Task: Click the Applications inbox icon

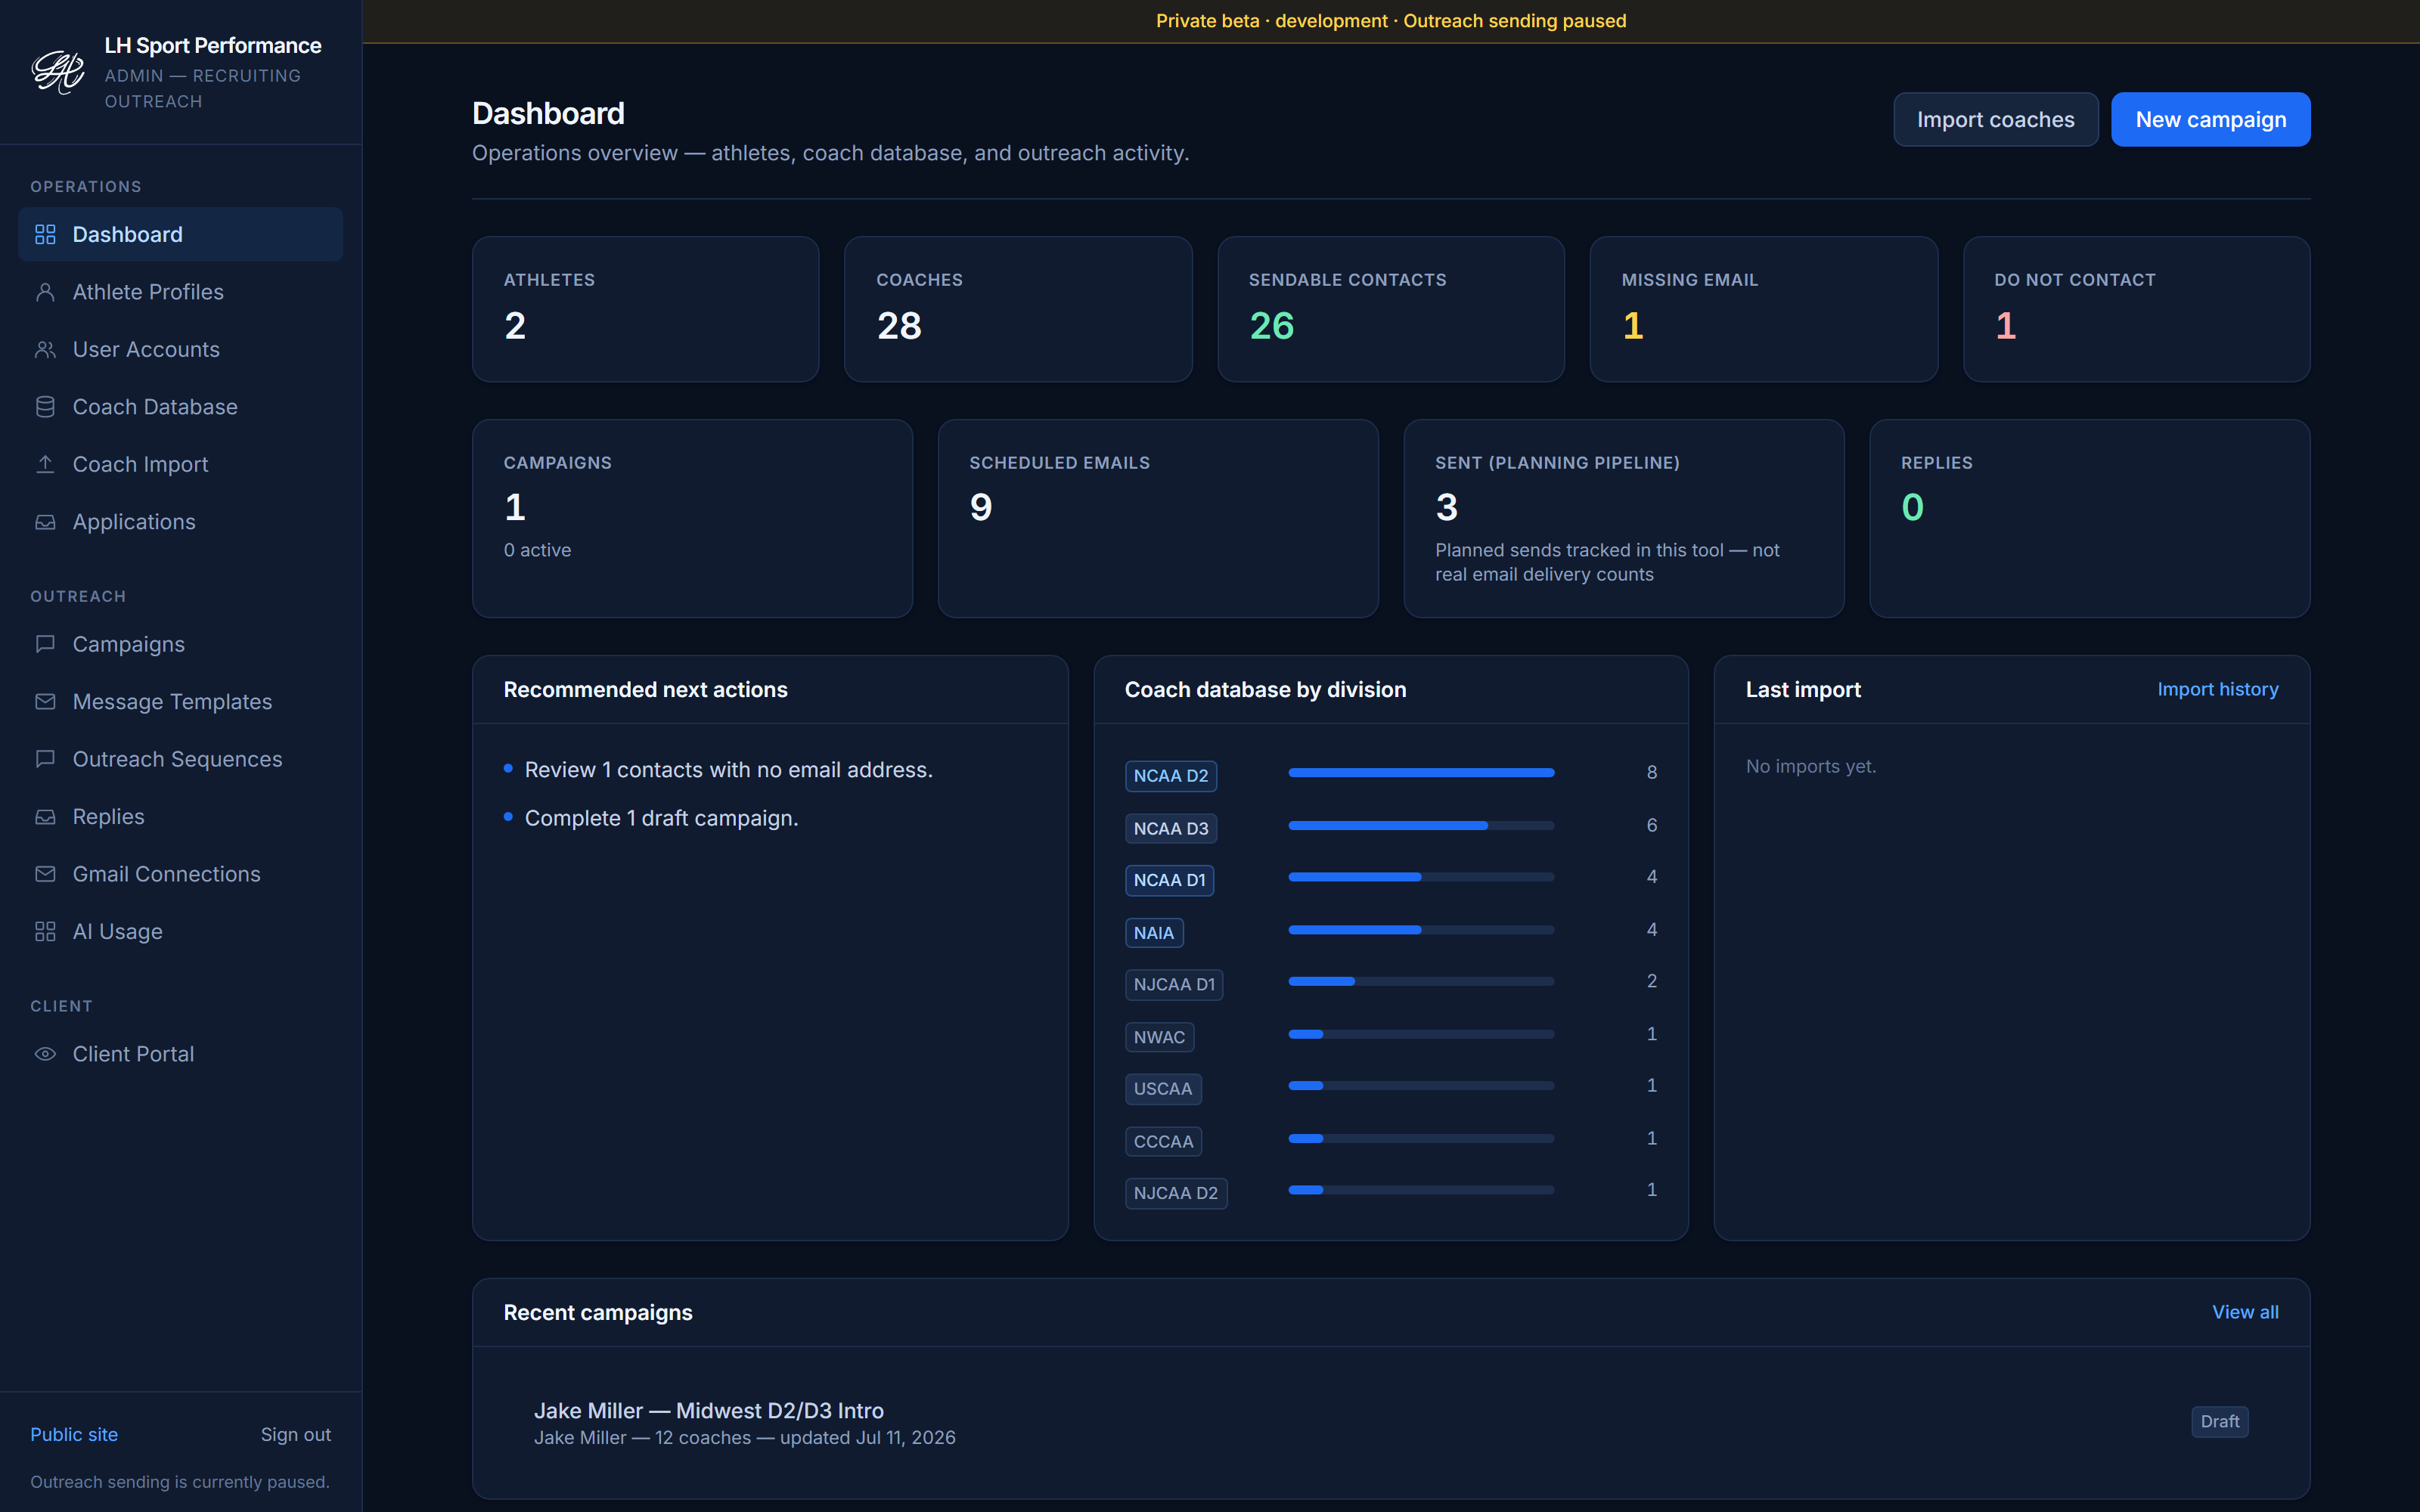Action: [45, 522]
